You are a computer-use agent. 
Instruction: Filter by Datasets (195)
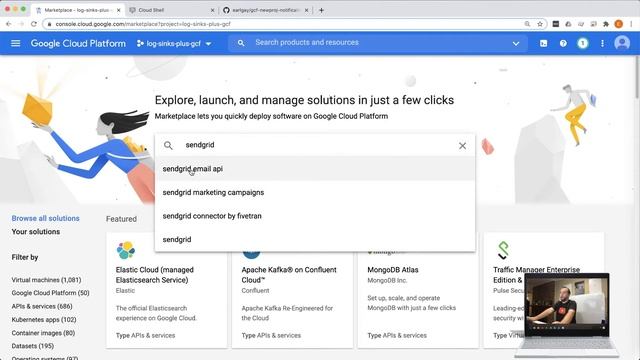click(33, 346)
